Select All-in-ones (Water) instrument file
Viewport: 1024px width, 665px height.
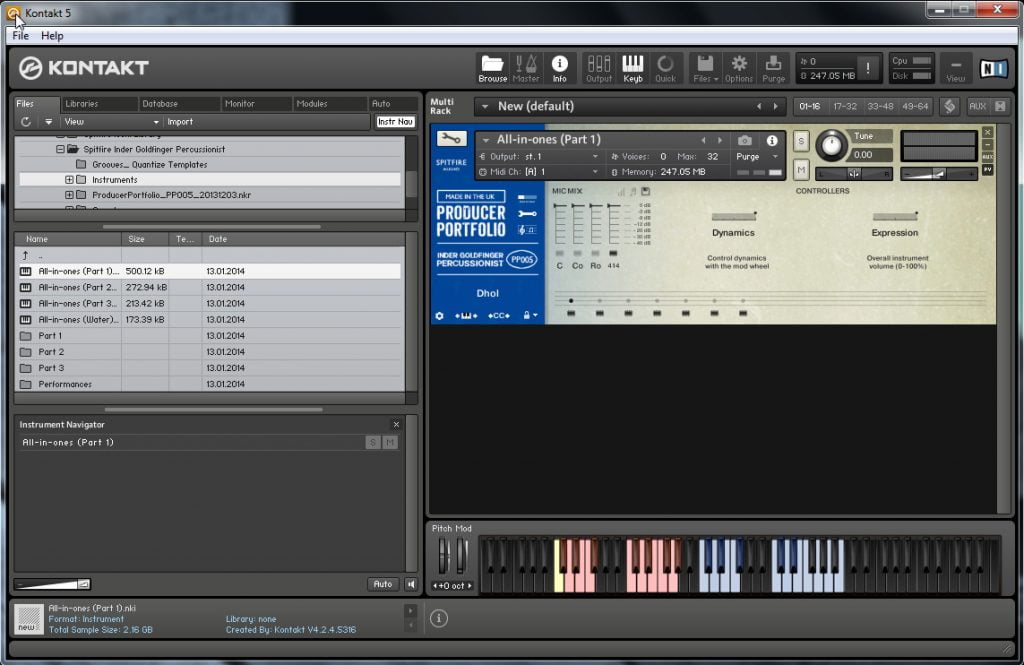pyautogui.click(x=209, y=319)
